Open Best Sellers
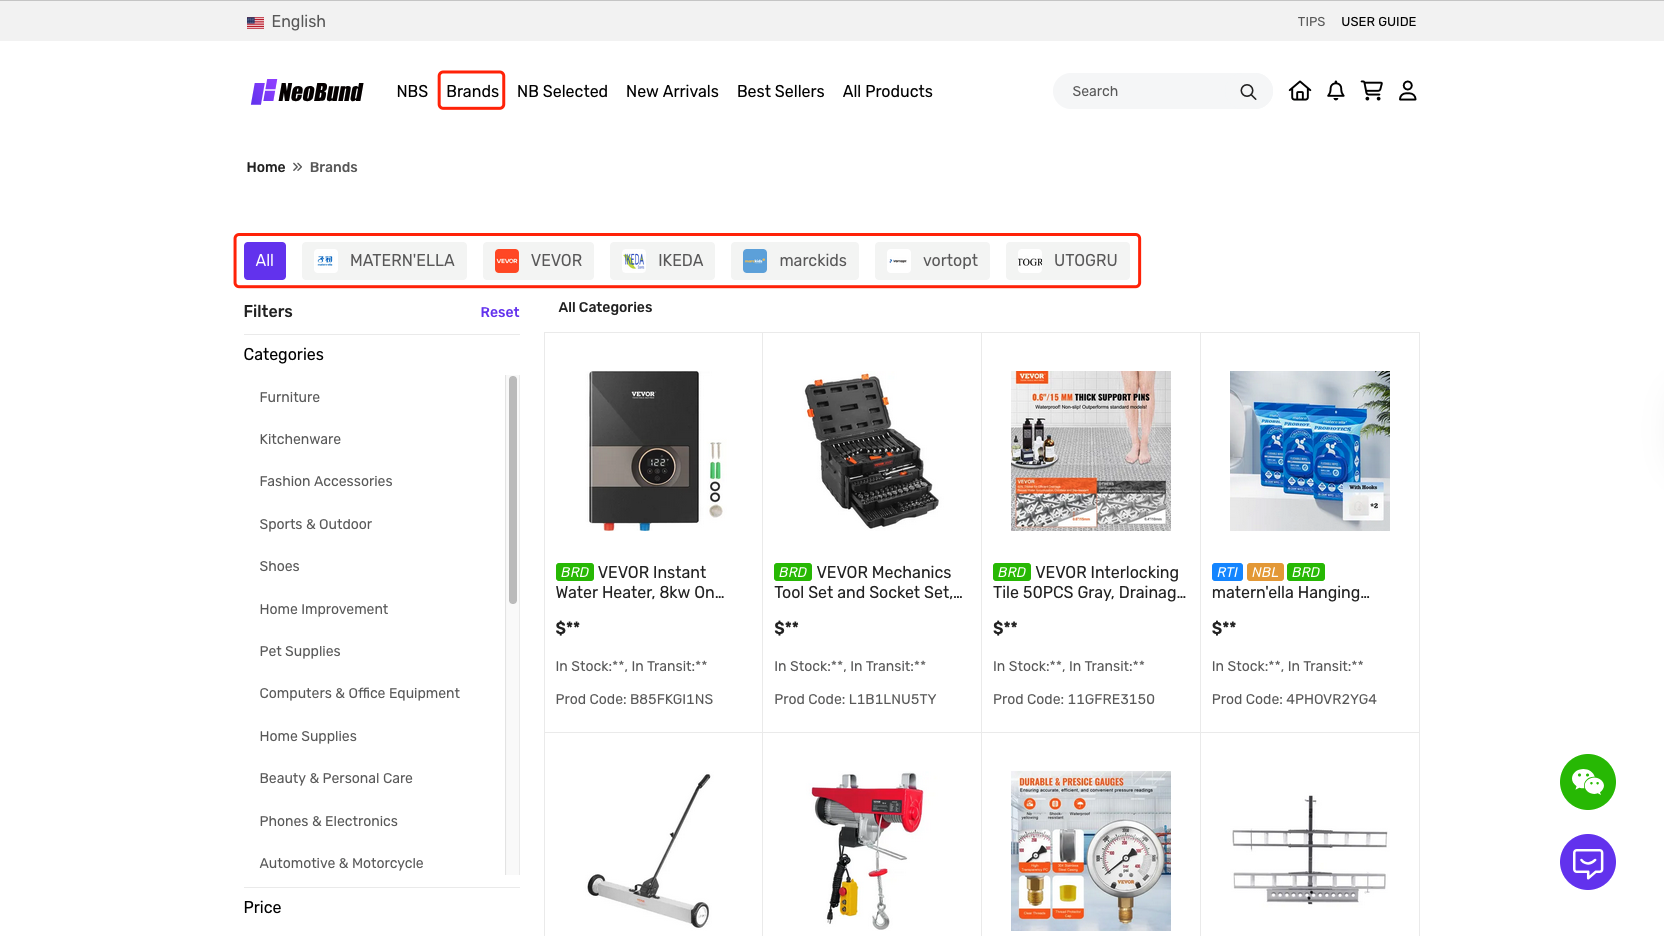The width and height of the screenshot is (1664, 936). (780, 91)
